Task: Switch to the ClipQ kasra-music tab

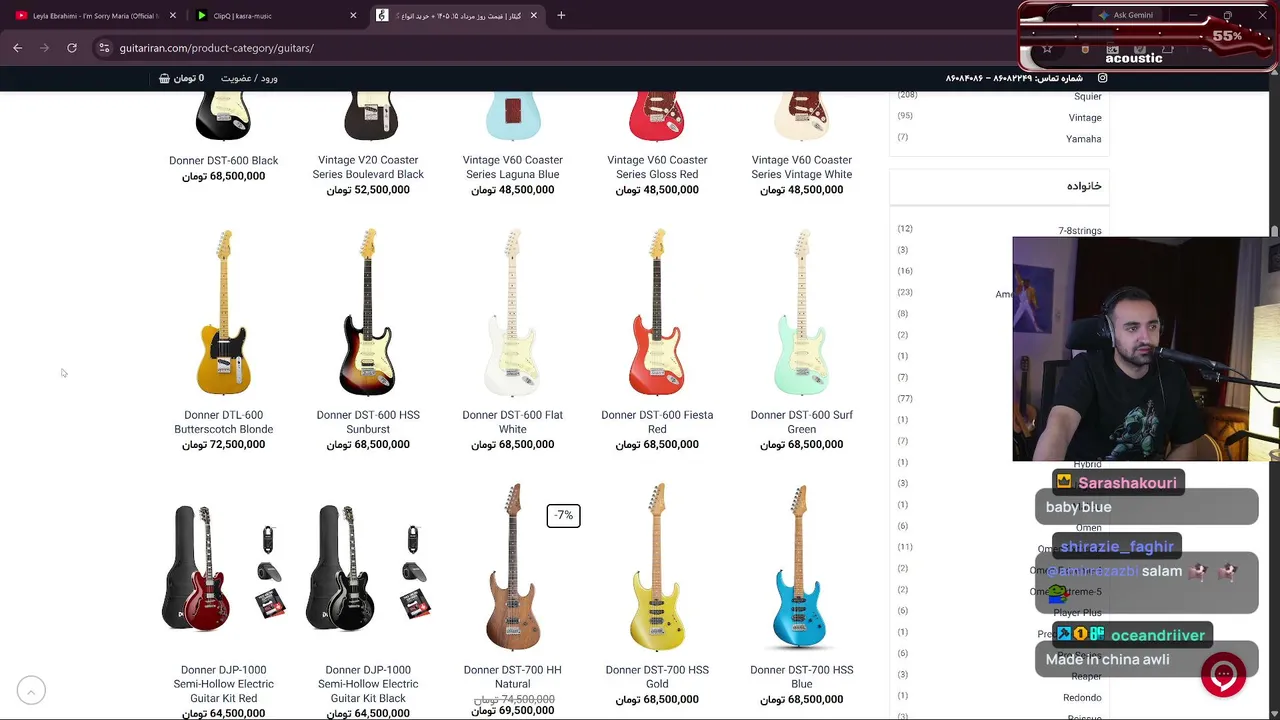Action: 274,15
